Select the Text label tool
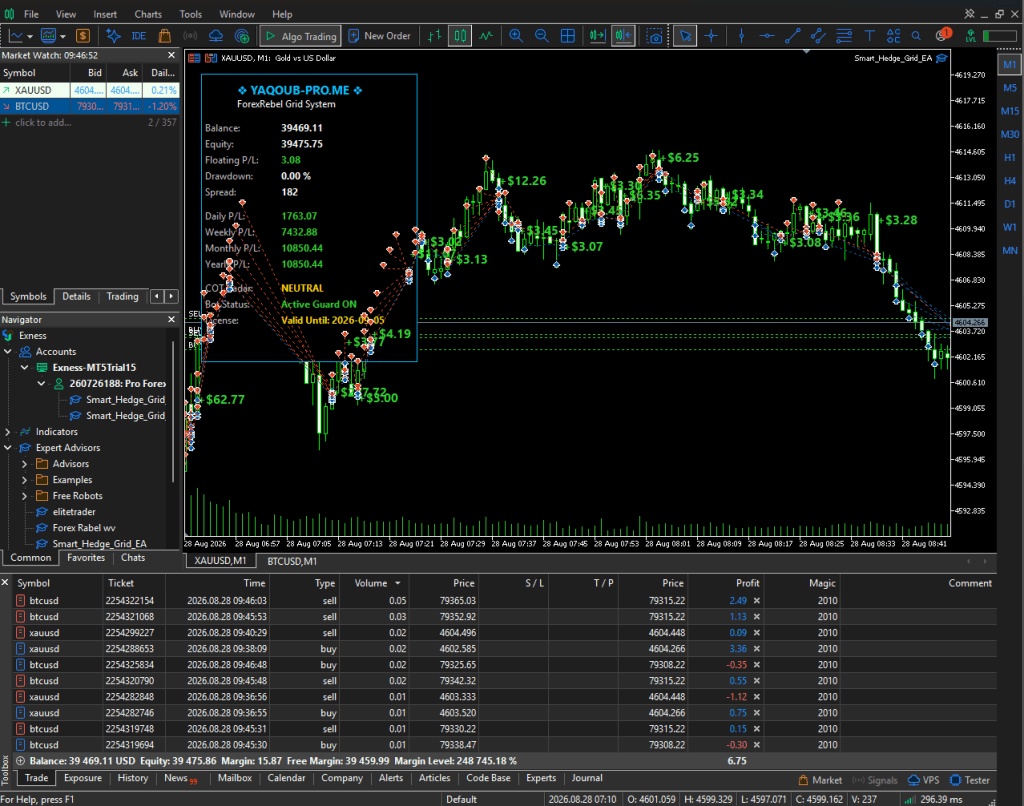This screenshot has width=1024, height=806. click(x=869, y=36)
